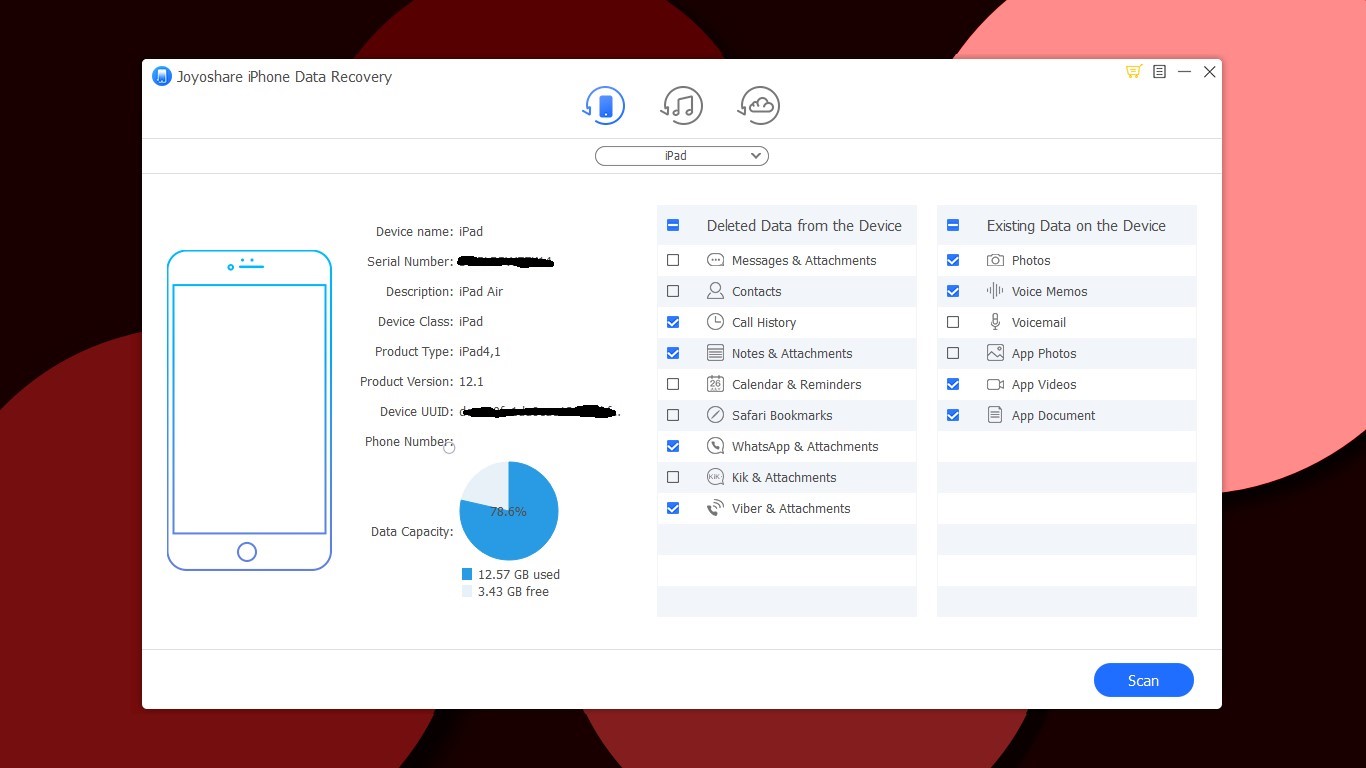The height and width of the screenshot is (768, 1366).
Task: Uncheck the App Videos checkbox
Action: click(x=953, y=384)
